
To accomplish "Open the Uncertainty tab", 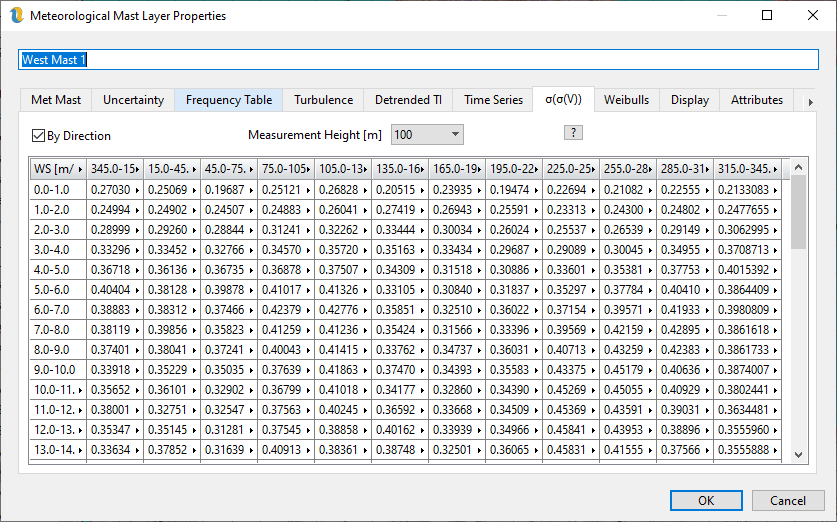I will [133, 100].
